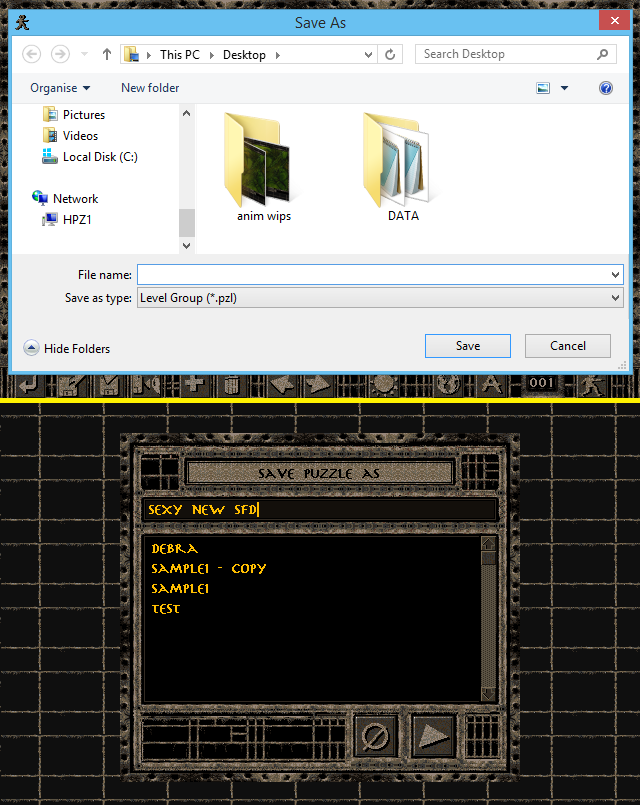Collapse the folder pane with Hide Folders
Screen dimensions: 640x805
pyautogui.click(x=67, y=348)
